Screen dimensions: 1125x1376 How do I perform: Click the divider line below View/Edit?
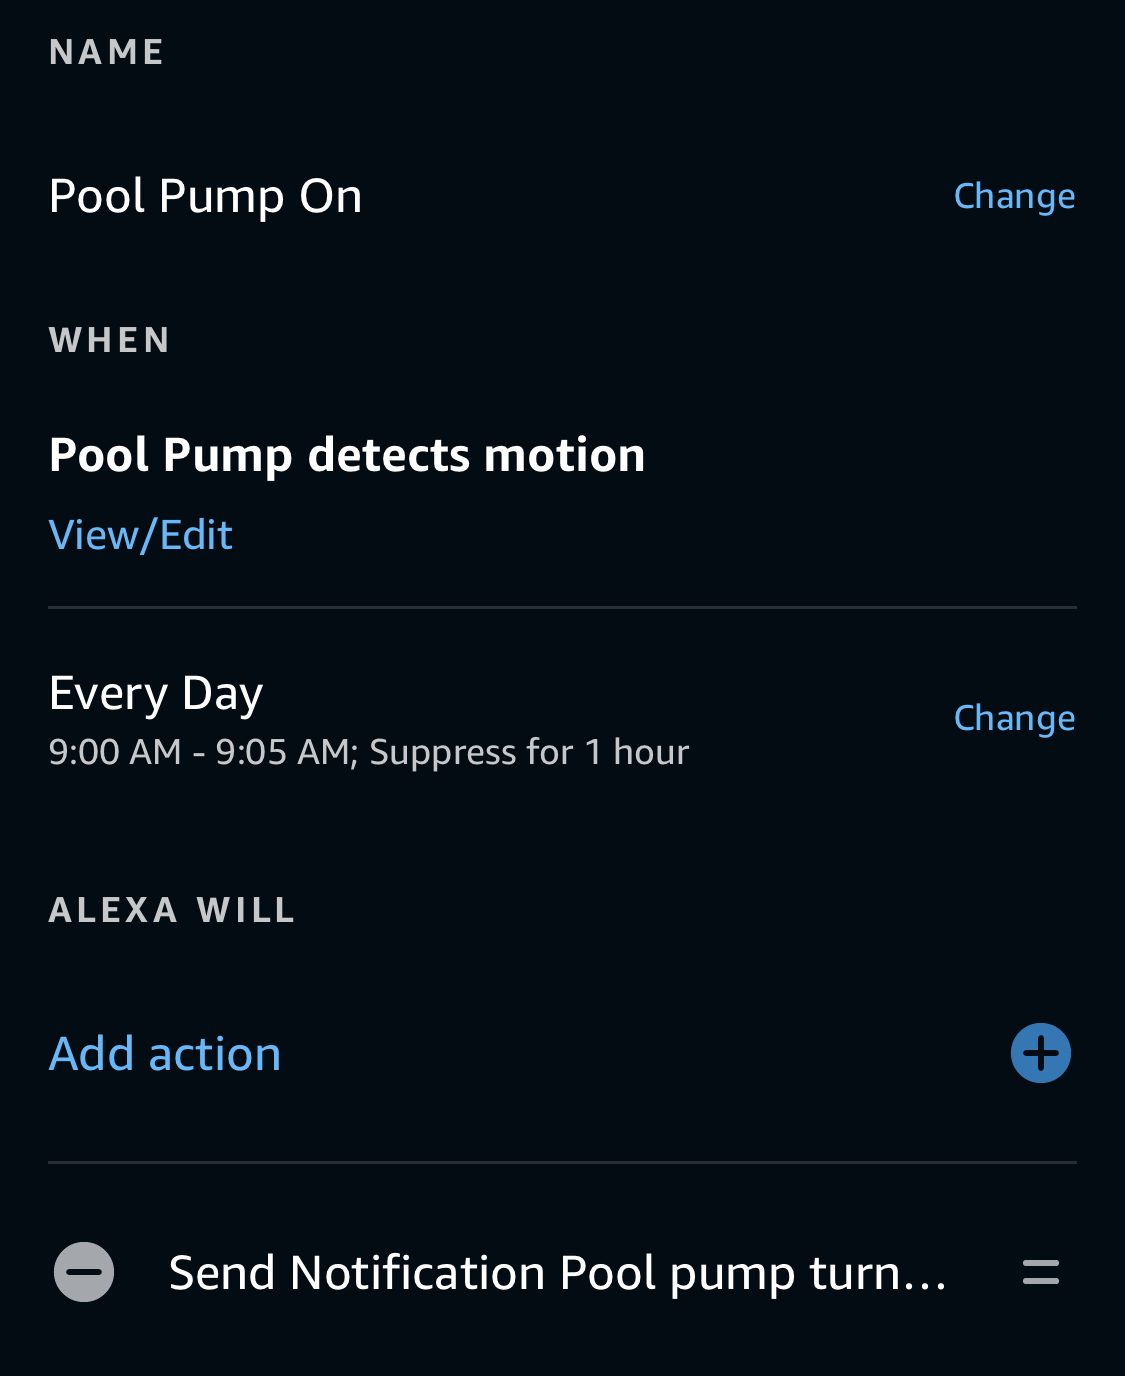click(562, 607)
